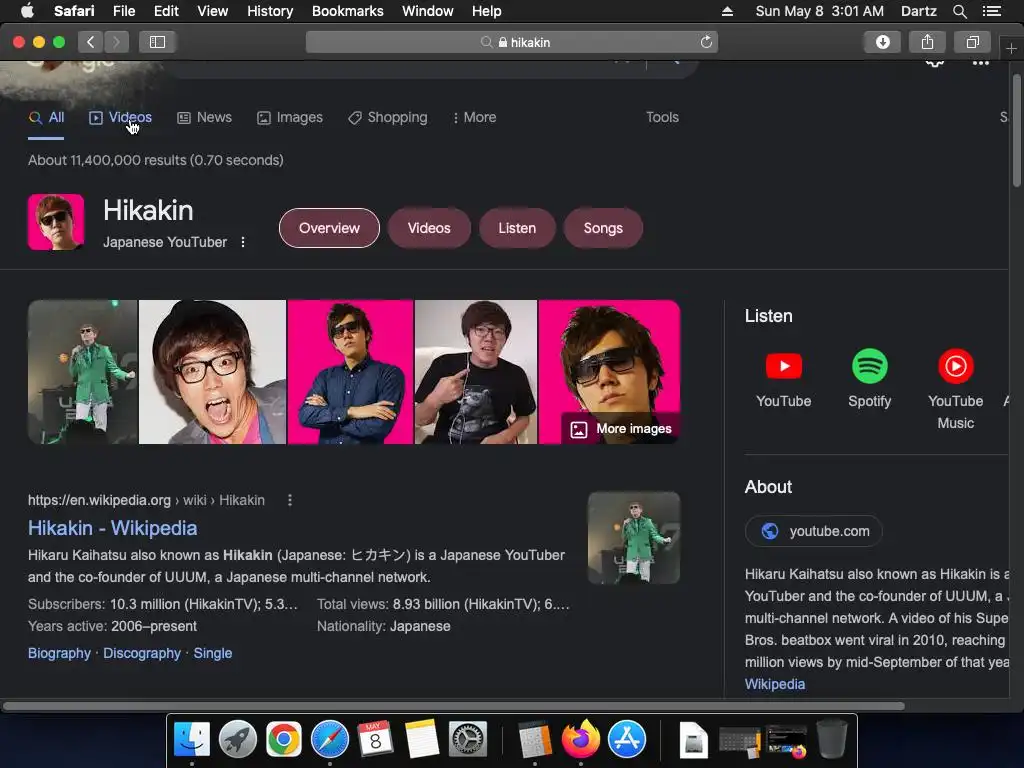Open Wikipedia result thumbnail image
This screenshot has height=768, width=1024.
(633, 537)
